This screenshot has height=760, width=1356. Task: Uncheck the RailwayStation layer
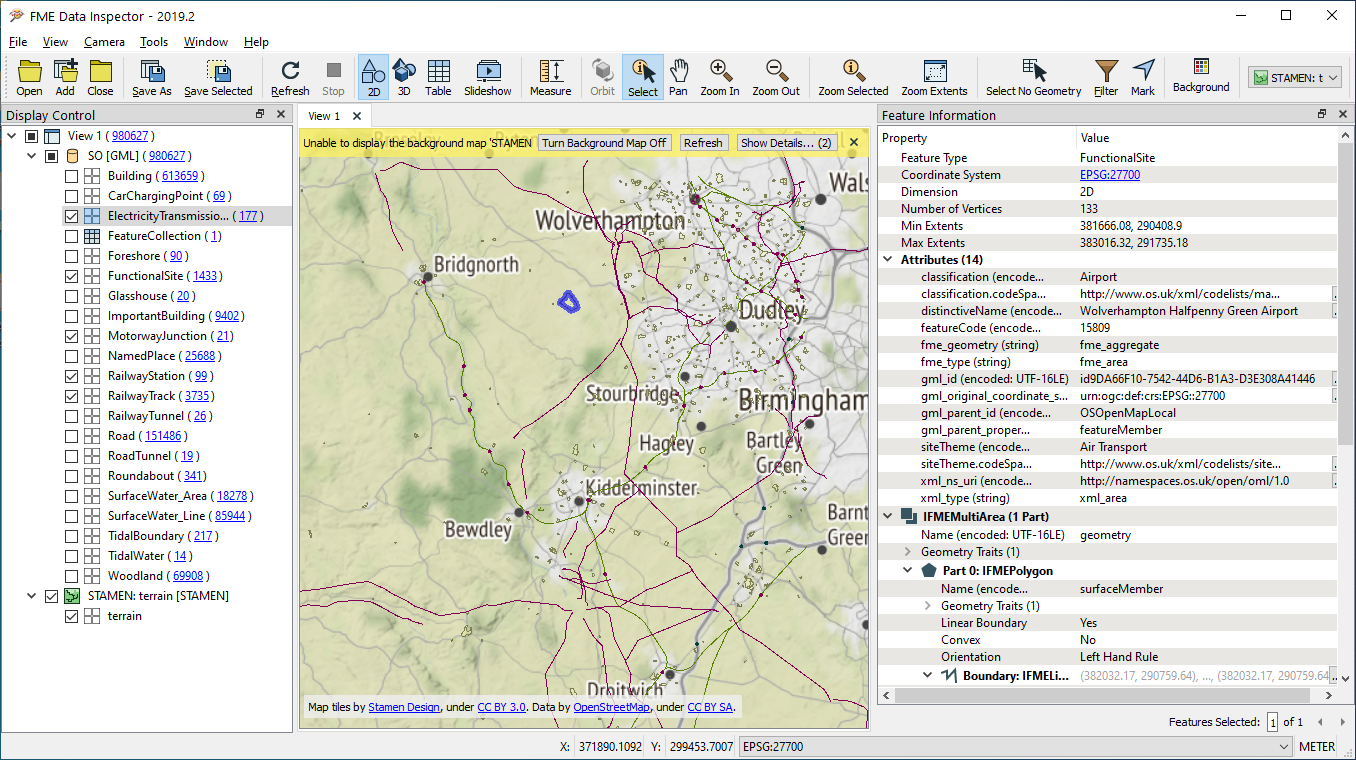pyautogui.click(x=71, y=376)
